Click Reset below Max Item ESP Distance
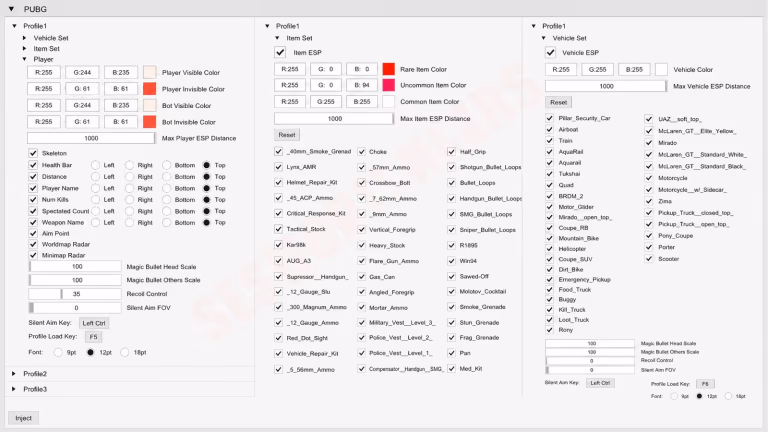768x432 pixels. 287,135
